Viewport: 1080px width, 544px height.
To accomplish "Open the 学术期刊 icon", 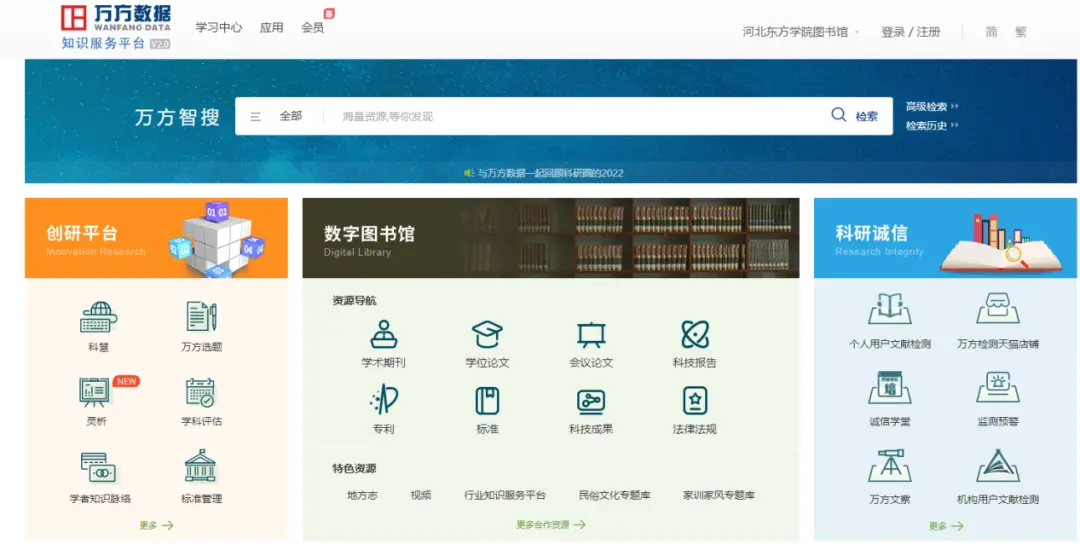I will click(x=384, y=334).
